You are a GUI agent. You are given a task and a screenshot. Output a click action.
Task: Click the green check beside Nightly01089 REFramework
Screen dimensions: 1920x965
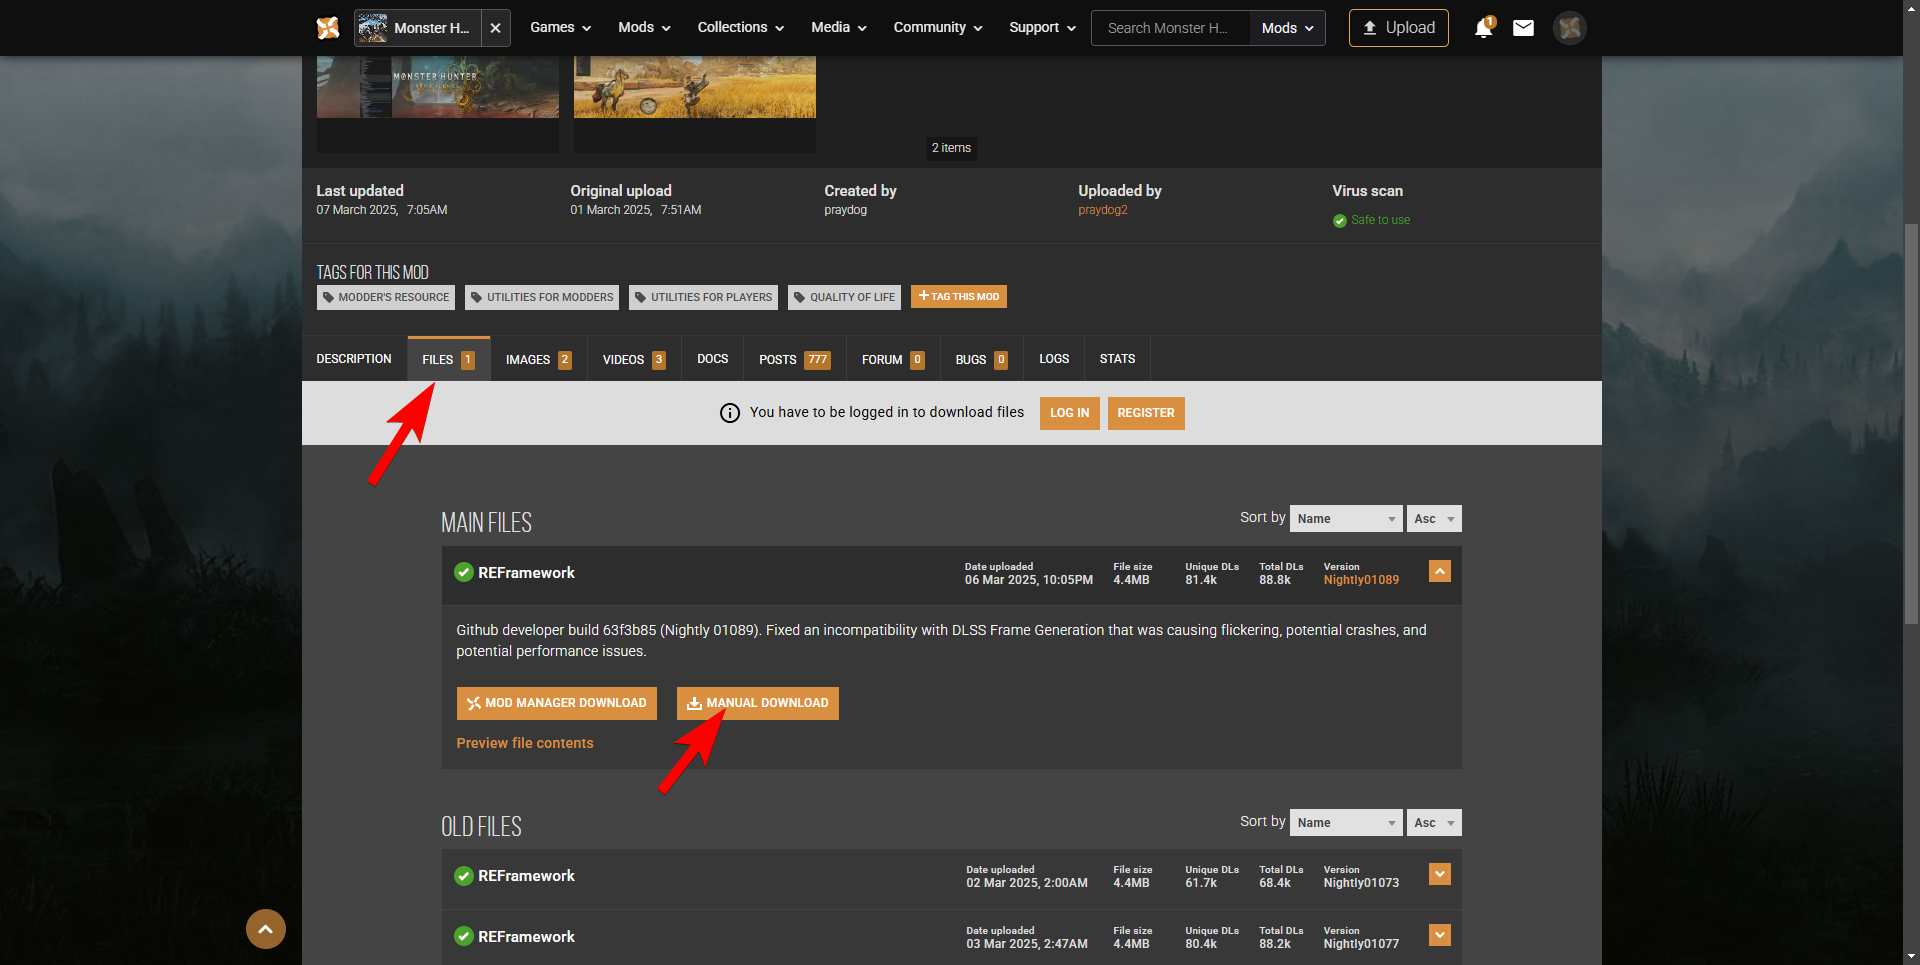464,572
